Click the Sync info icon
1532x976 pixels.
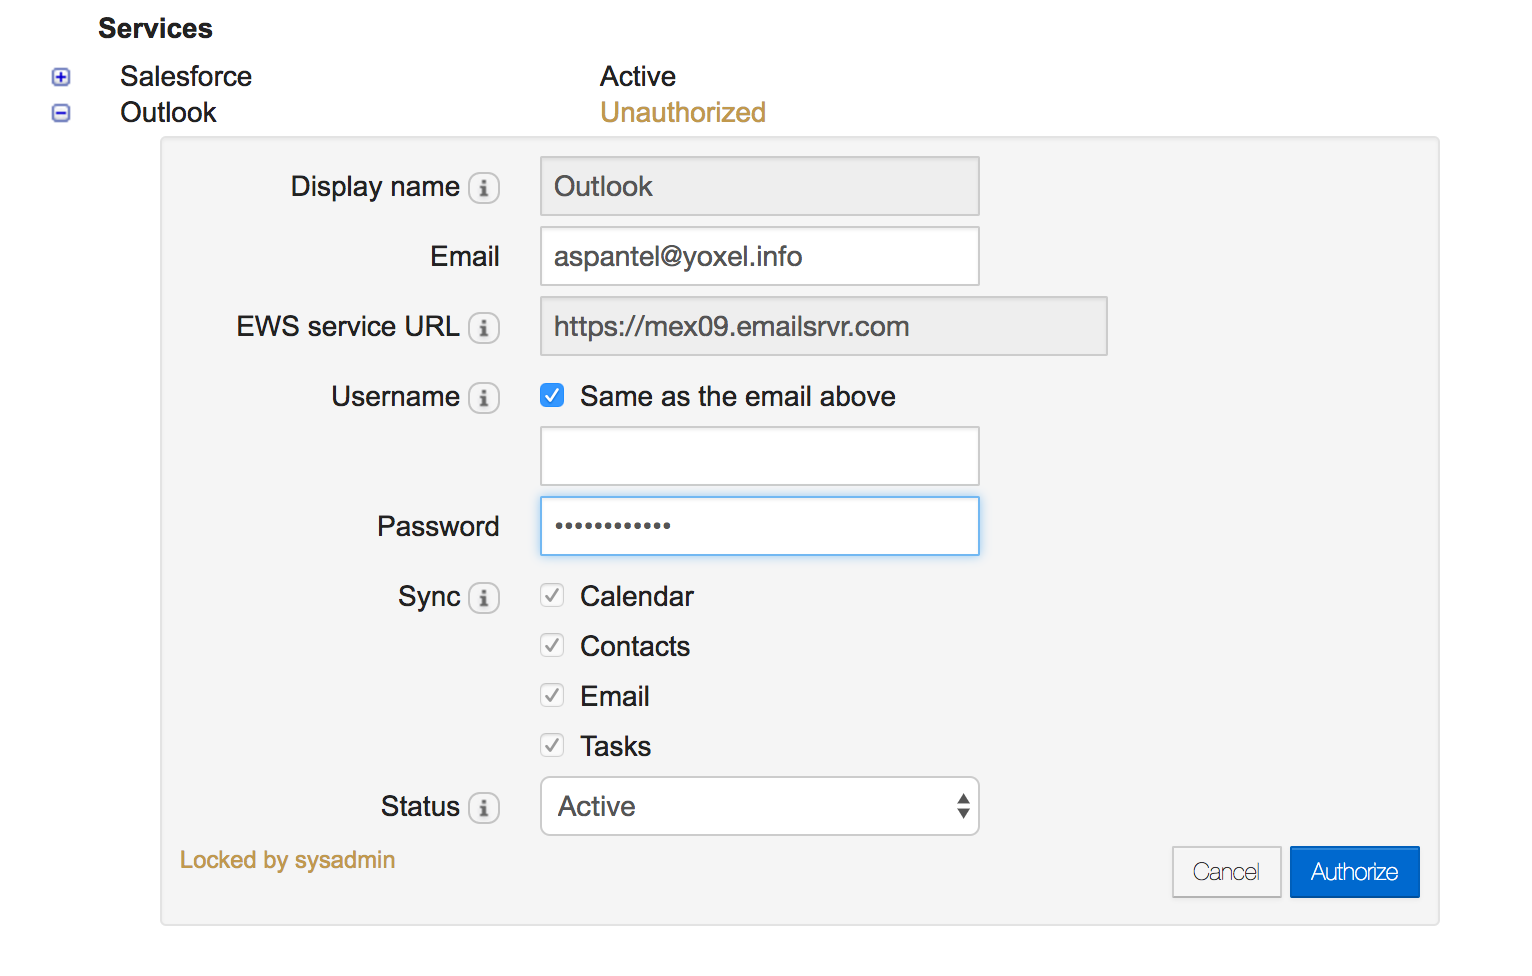(484, 598)
